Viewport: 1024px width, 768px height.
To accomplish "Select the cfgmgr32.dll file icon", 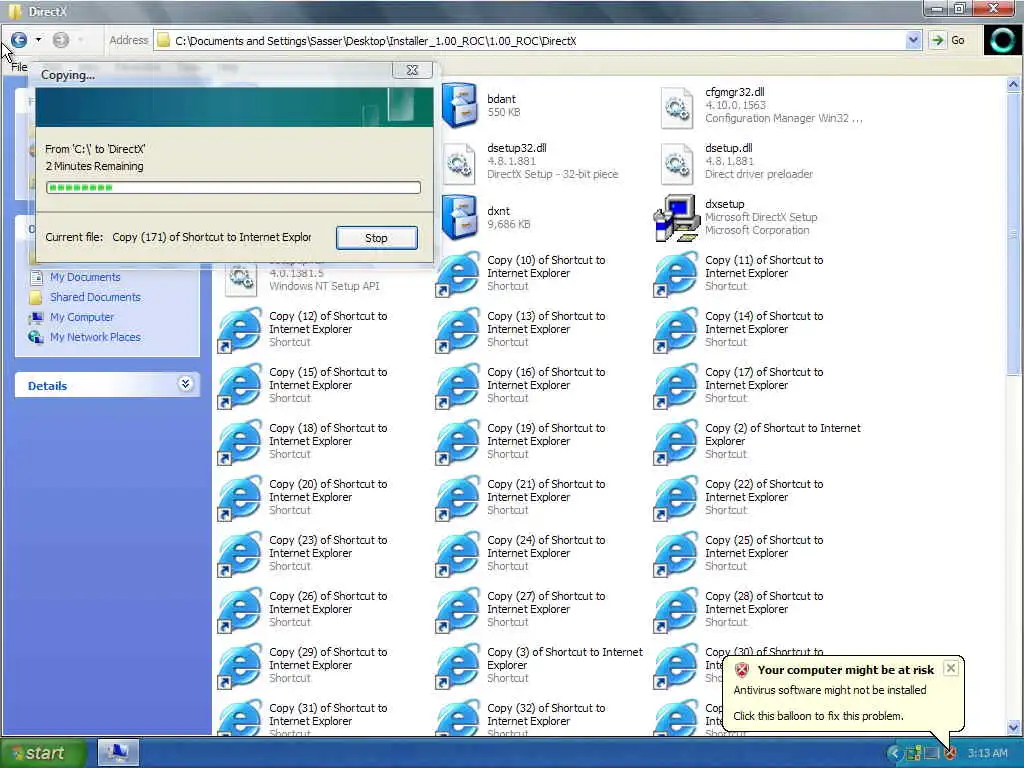I will pyautogui.click(x=677, y=108).
